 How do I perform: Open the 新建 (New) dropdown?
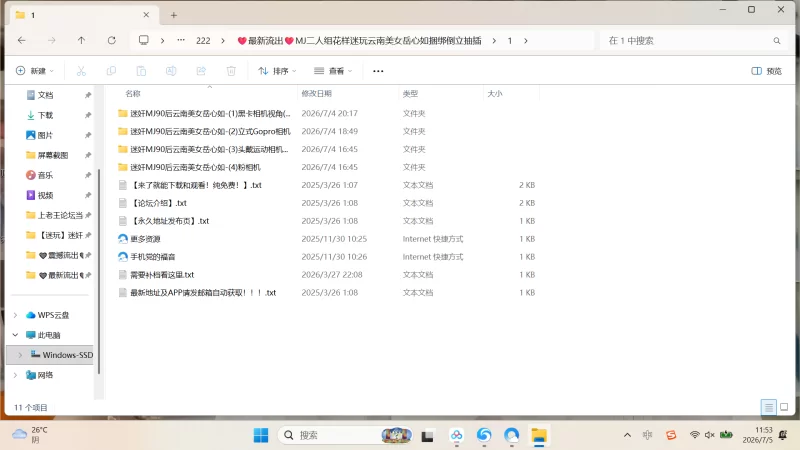pos(35,71)
